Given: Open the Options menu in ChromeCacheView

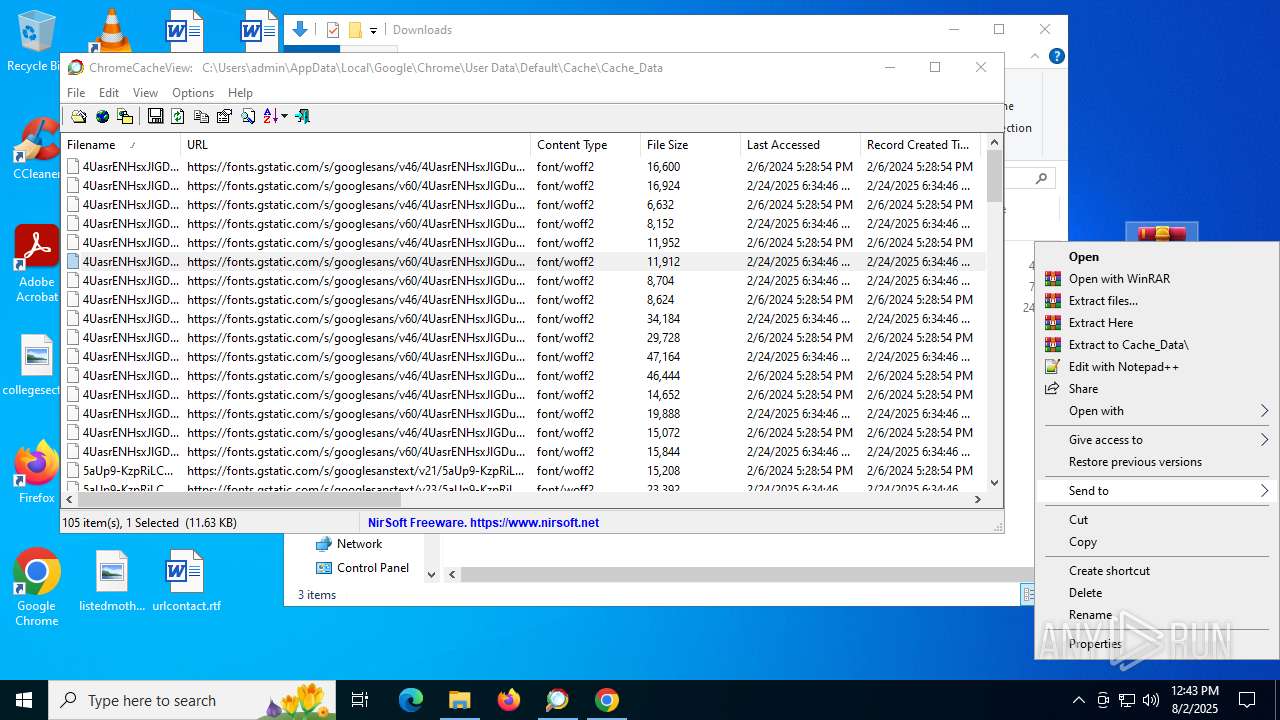Looking at the screenshot, I should [x=193, y=93].
